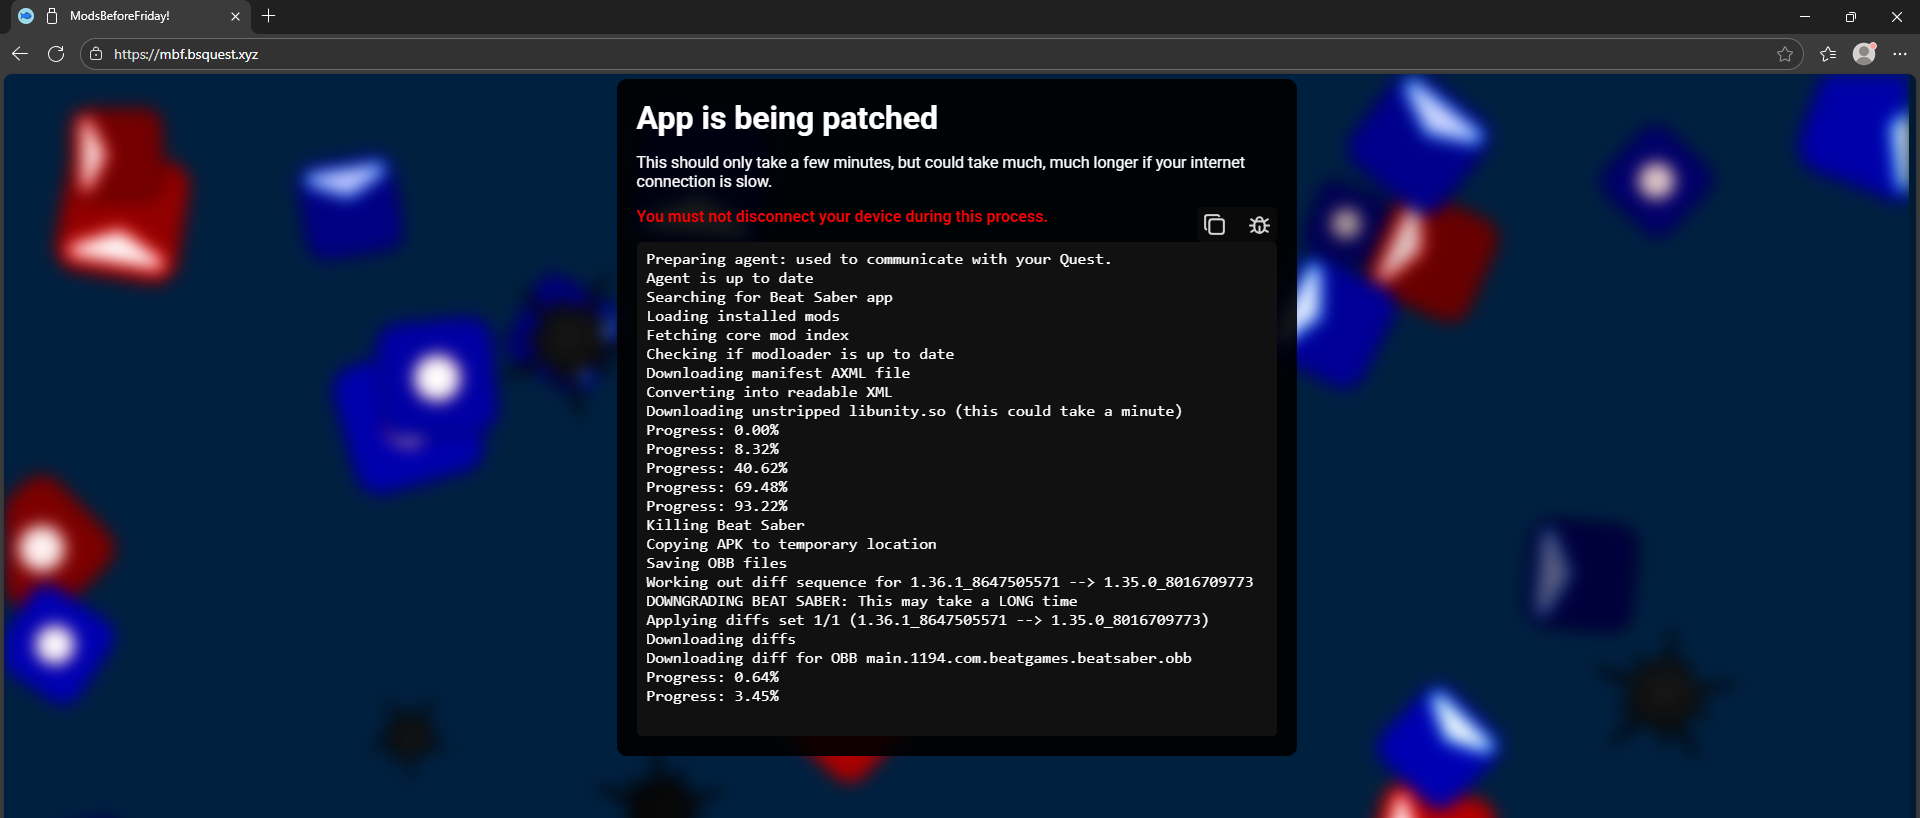1920x818 pixels.
Task: Click the red do-not-disconnect warning text
Action: pyautogui.click(x=841, y=216)
